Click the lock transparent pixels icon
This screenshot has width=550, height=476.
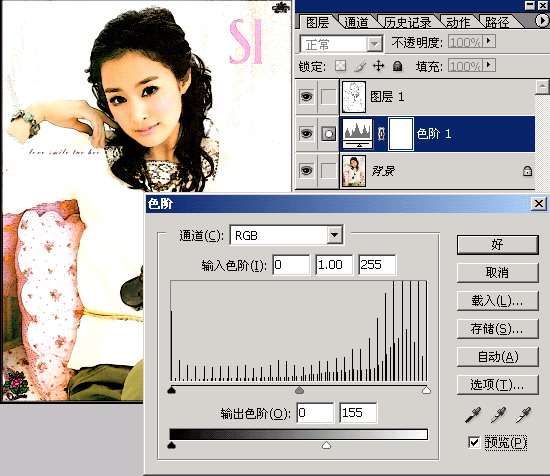[340, 66]
